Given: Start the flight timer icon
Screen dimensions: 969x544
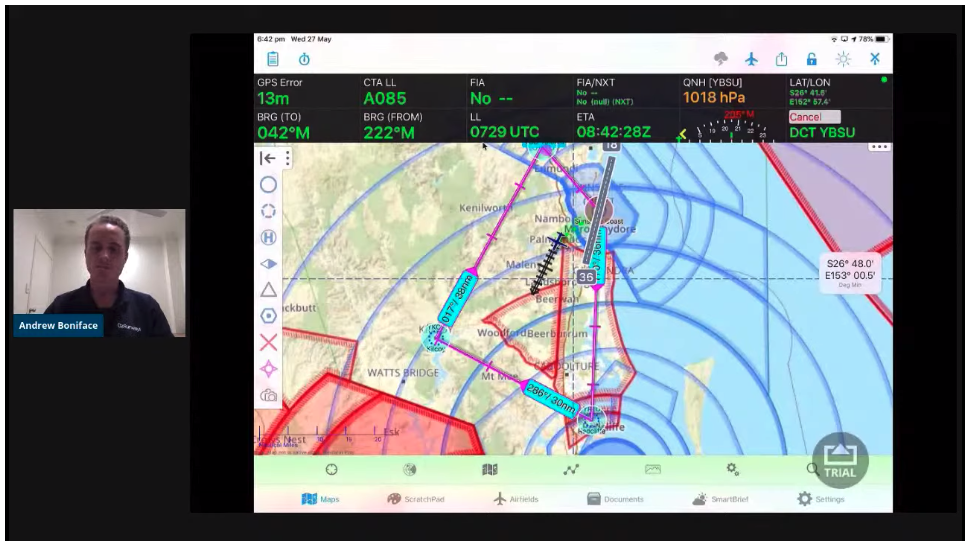Looking at the screenshot, I should point(304,60).
